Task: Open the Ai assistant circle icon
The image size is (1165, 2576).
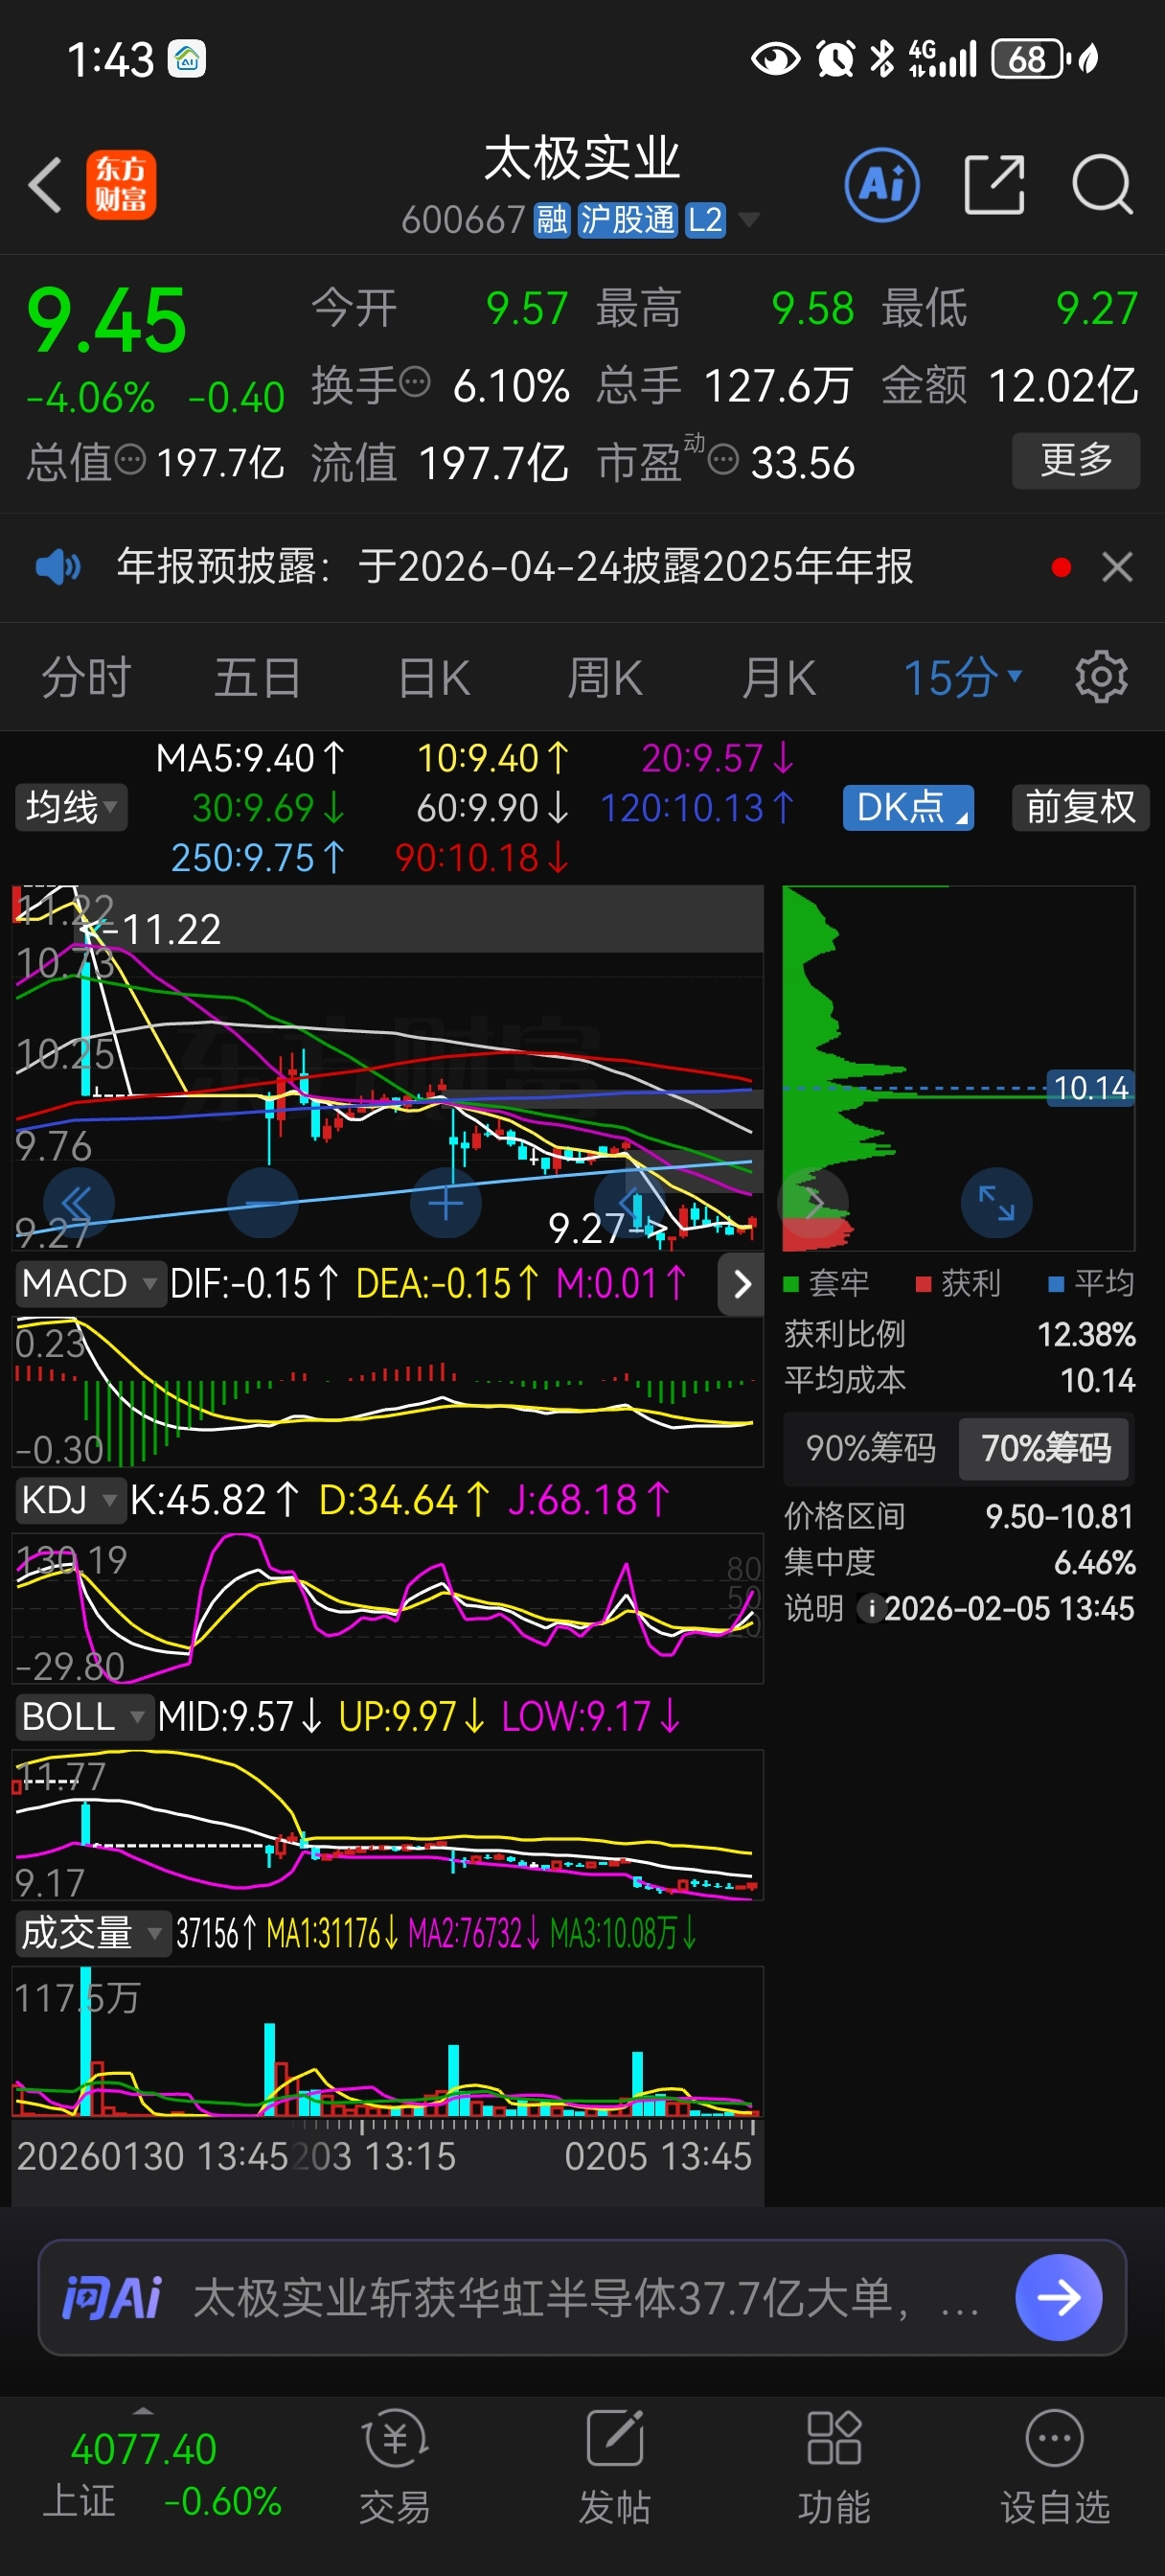Action: pos(882,185)
